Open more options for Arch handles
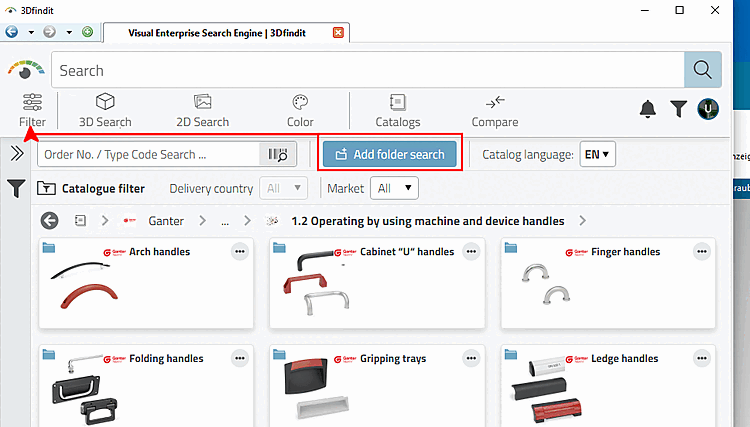This screenshot has width=750, height=427. tap(240, 252)
